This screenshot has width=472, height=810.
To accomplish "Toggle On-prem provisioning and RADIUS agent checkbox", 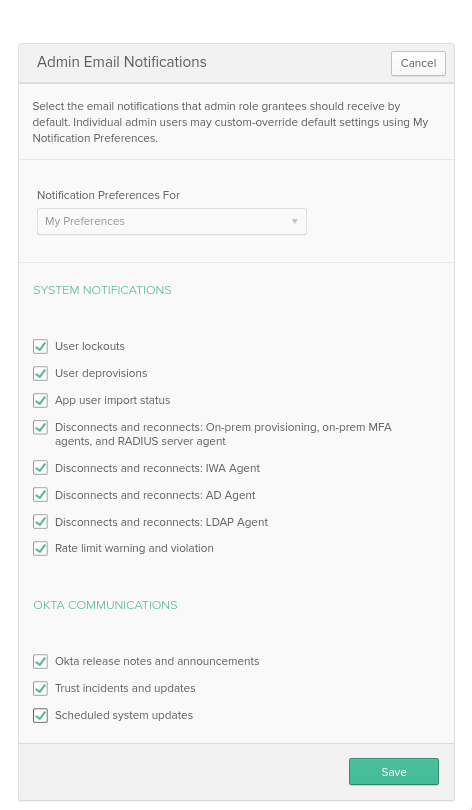I will (40, 427).
